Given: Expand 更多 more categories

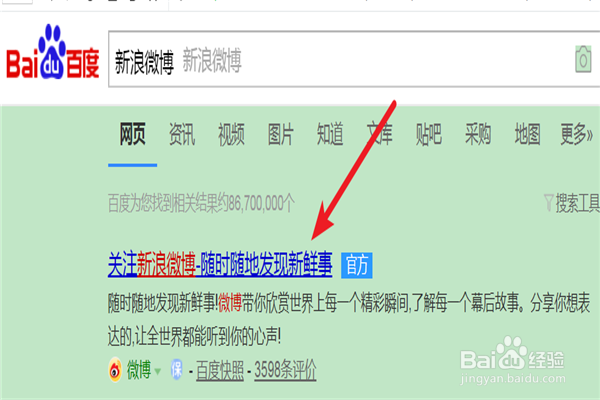Looking at the screenshot, I should coord(576,134).
